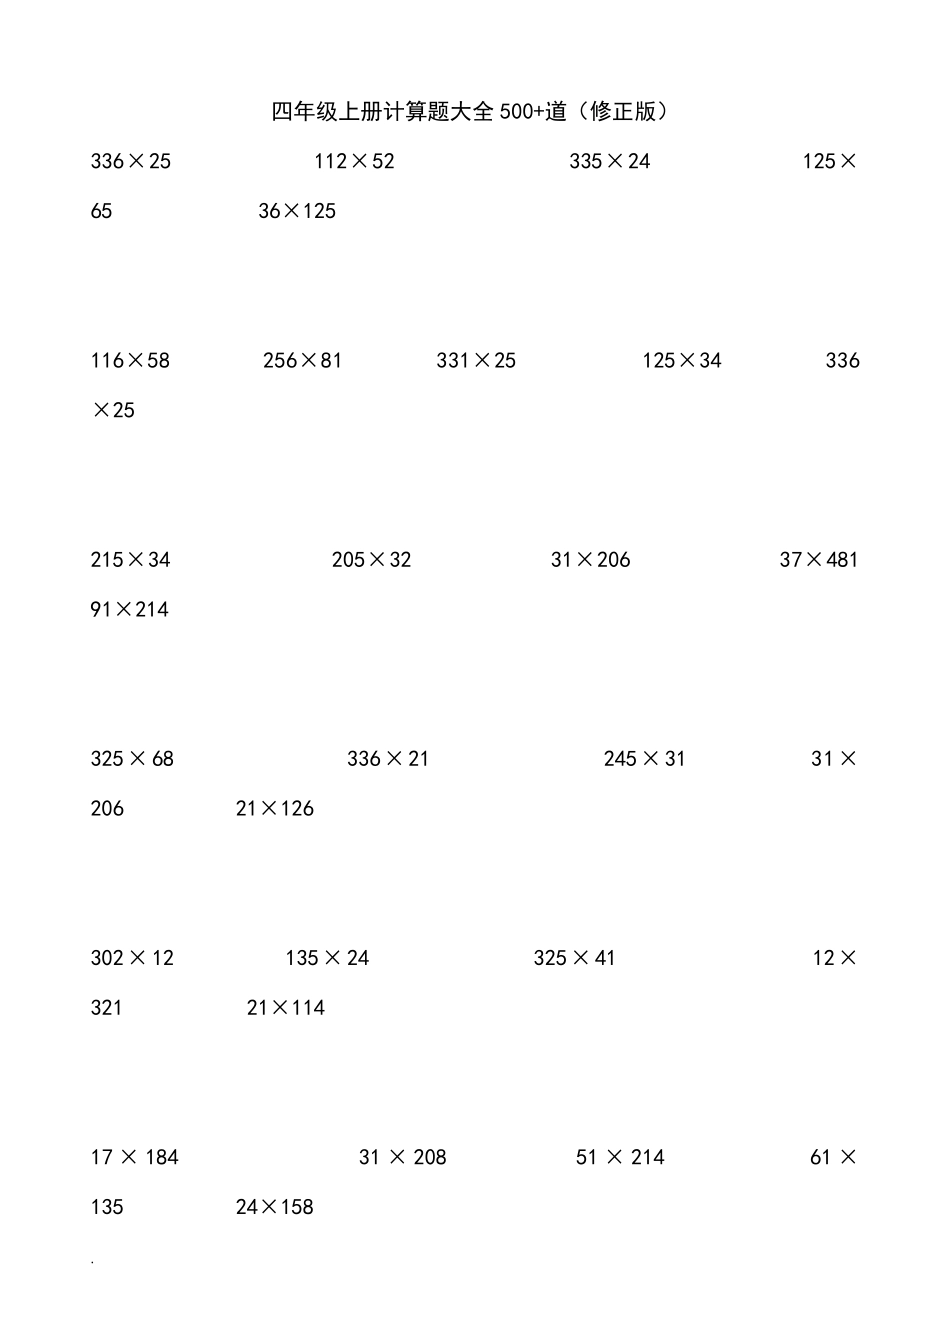Place cursor on problem 331×25

pyautogui.click(x=476, y=361)
